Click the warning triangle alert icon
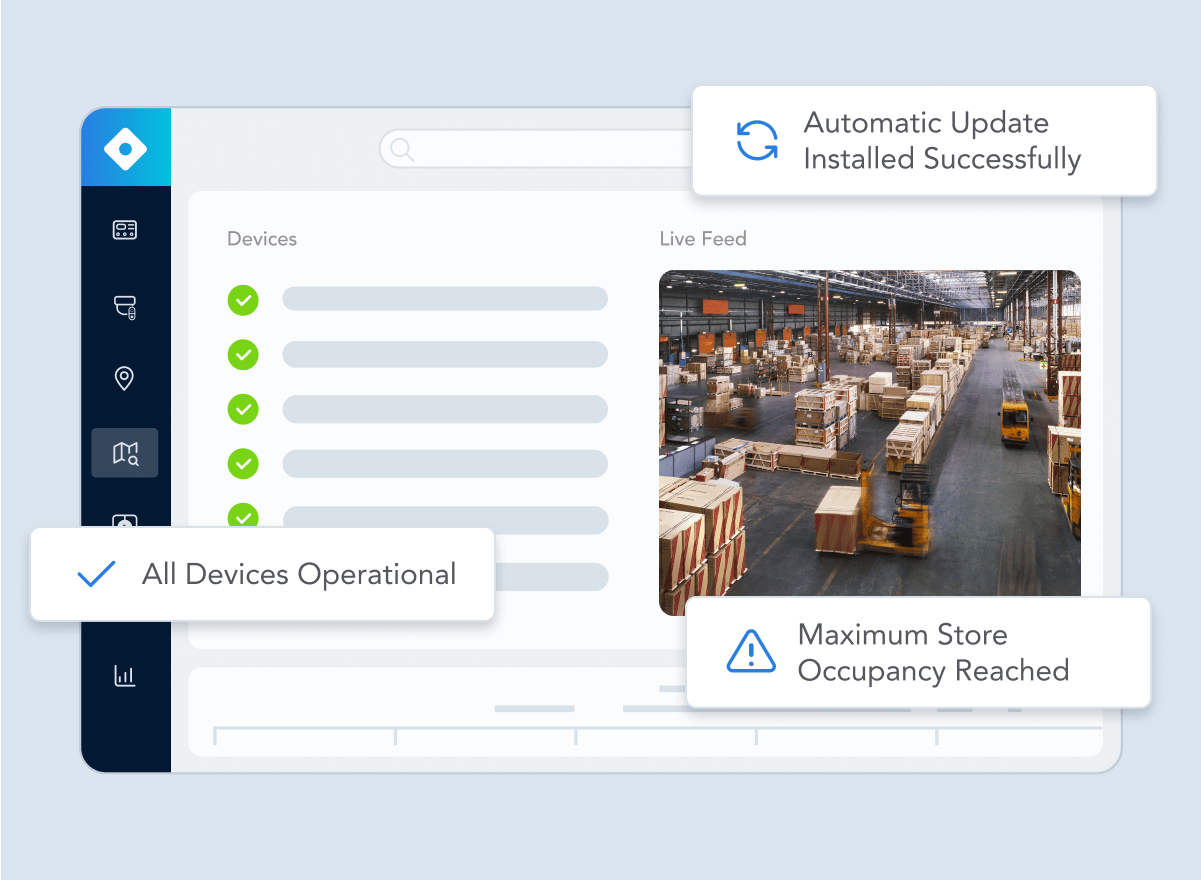The image size is (1201, 880). (750, 652)
